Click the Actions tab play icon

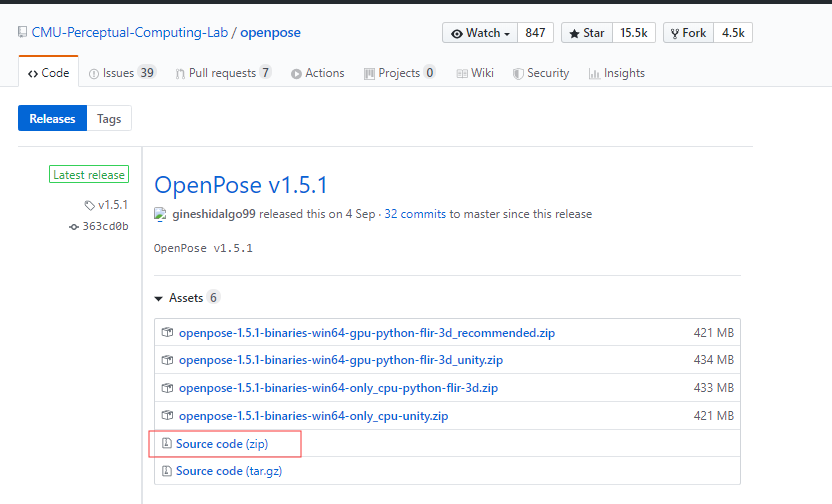[x=296, y=74]
